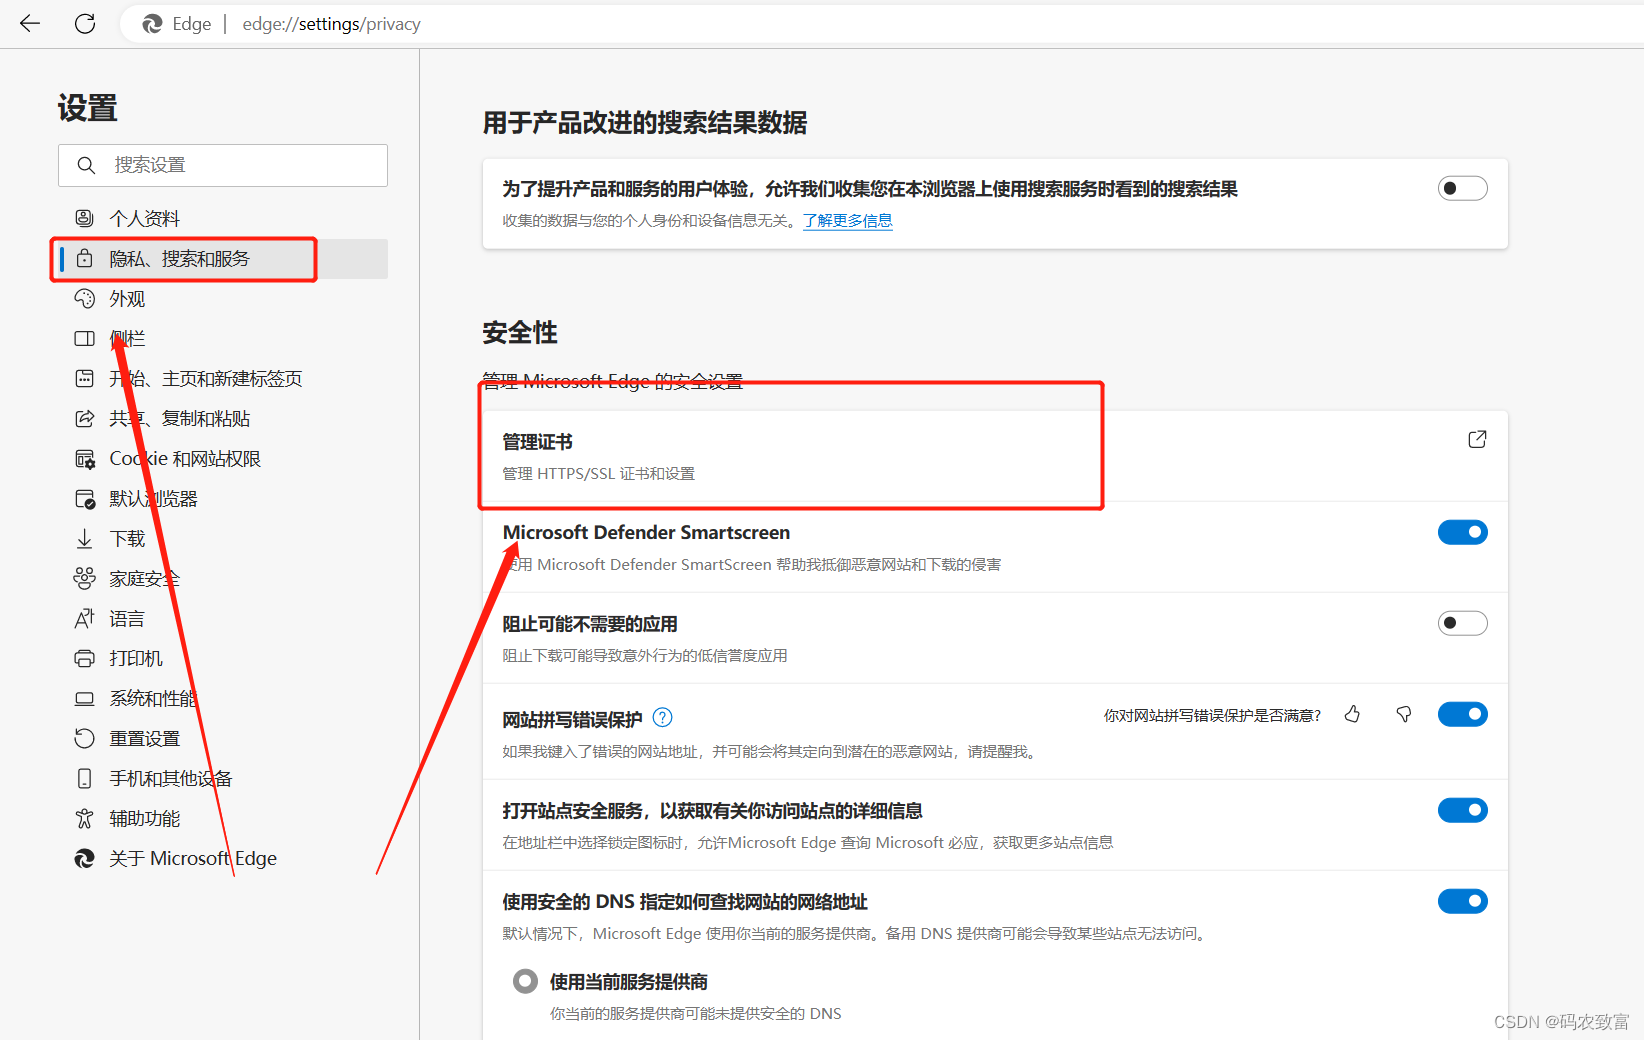Click the refresh page icon
The width and height of the screenshot is (1644, 1040).
tap(85, 23)
